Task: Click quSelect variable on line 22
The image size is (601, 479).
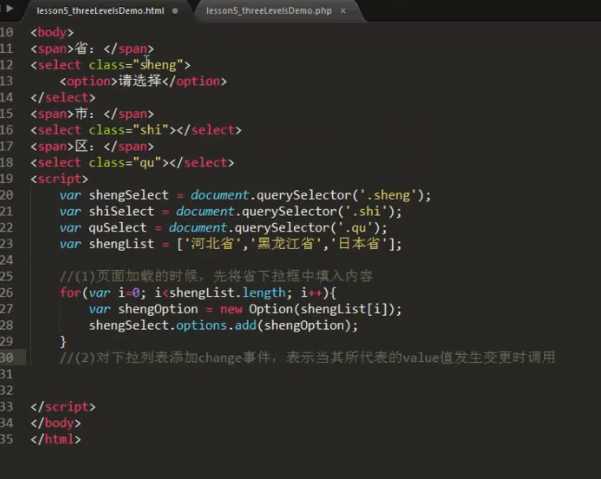Action: [118, 228]
